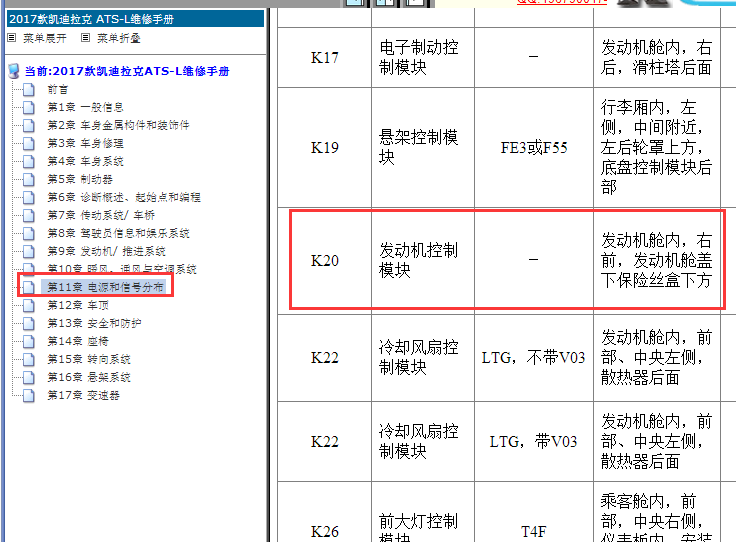The width and height of the screenshot is (736, 542).
Task: Click the 电子制动控制模块 cell
Action: point(422,57)
